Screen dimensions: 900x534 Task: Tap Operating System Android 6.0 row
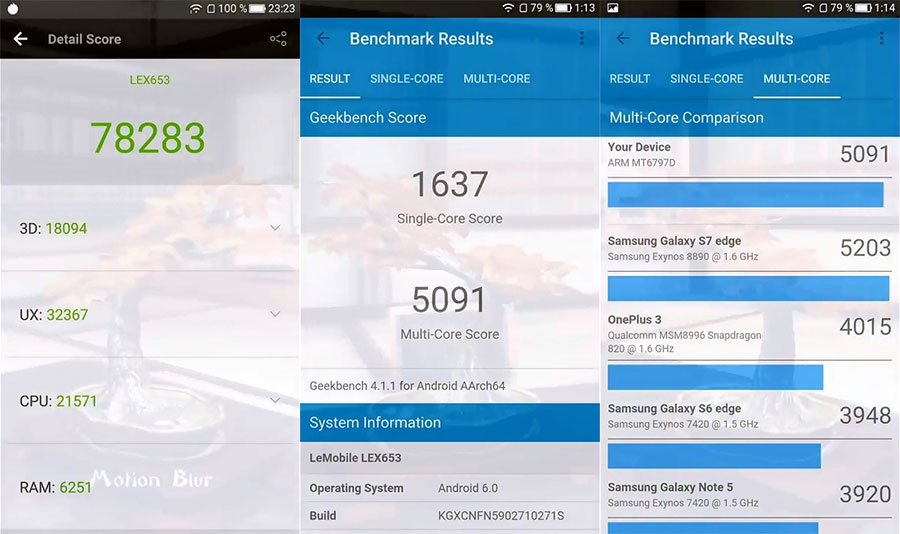point(449,488)
